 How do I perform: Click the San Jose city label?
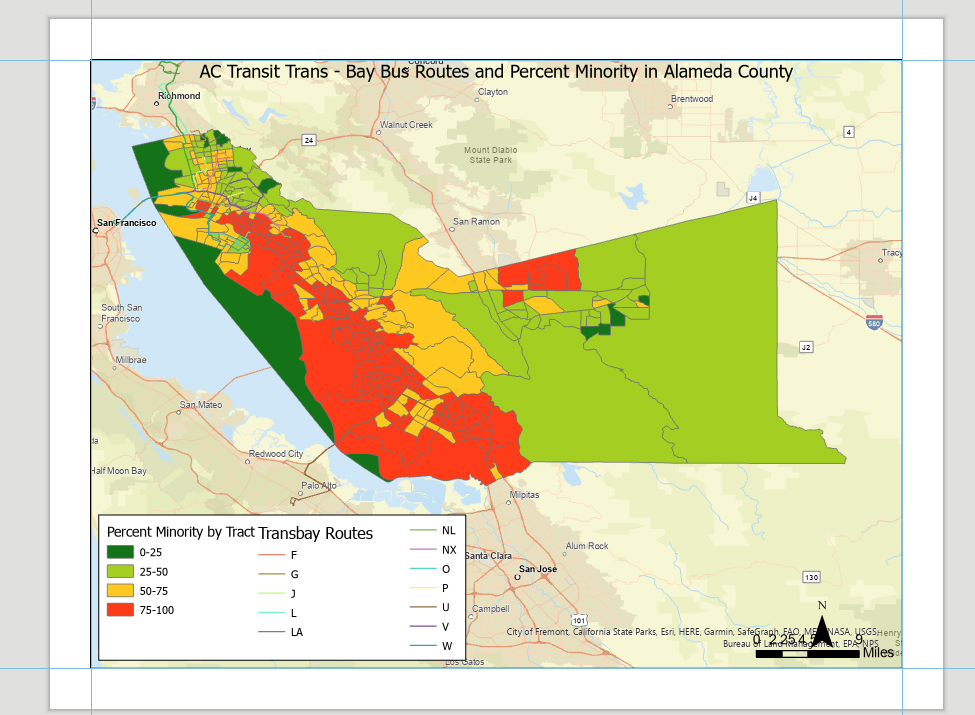pyautogui.click(x=538, y=569)
